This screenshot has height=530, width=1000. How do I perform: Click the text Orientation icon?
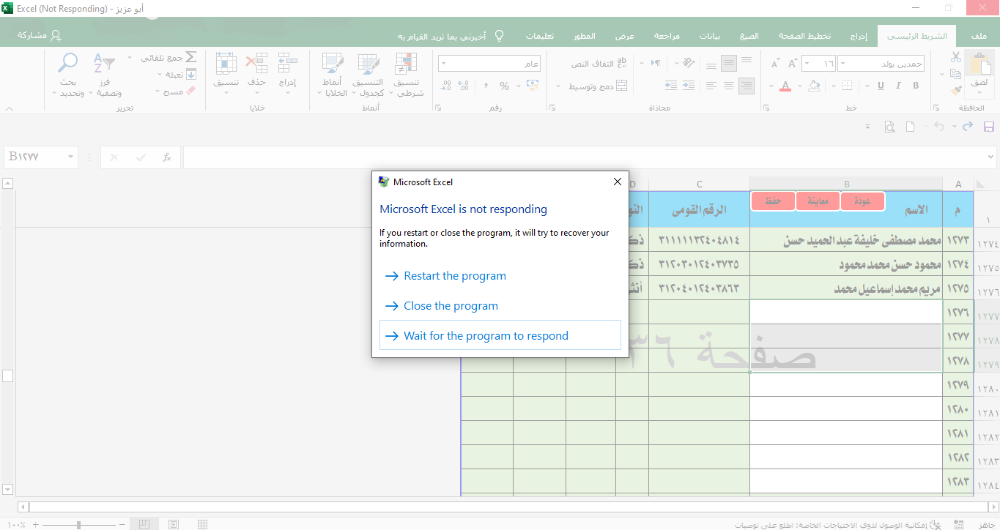(x=688, y=63)
